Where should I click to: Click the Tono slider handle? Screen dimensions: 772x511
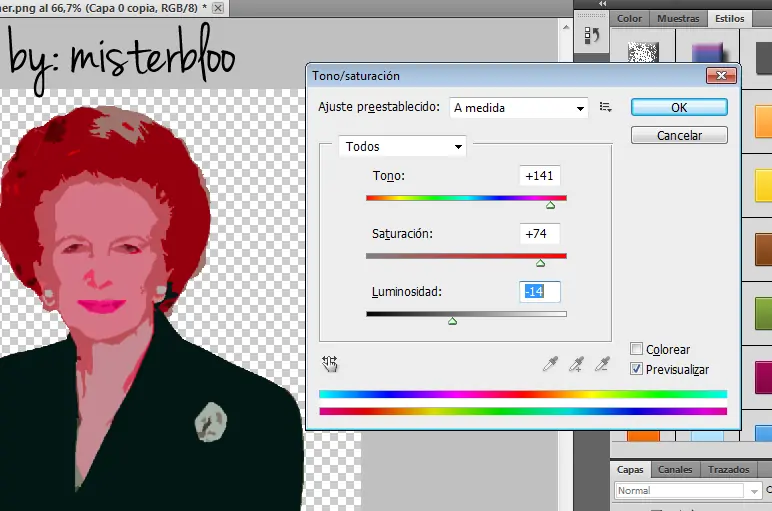pos(550,205)
